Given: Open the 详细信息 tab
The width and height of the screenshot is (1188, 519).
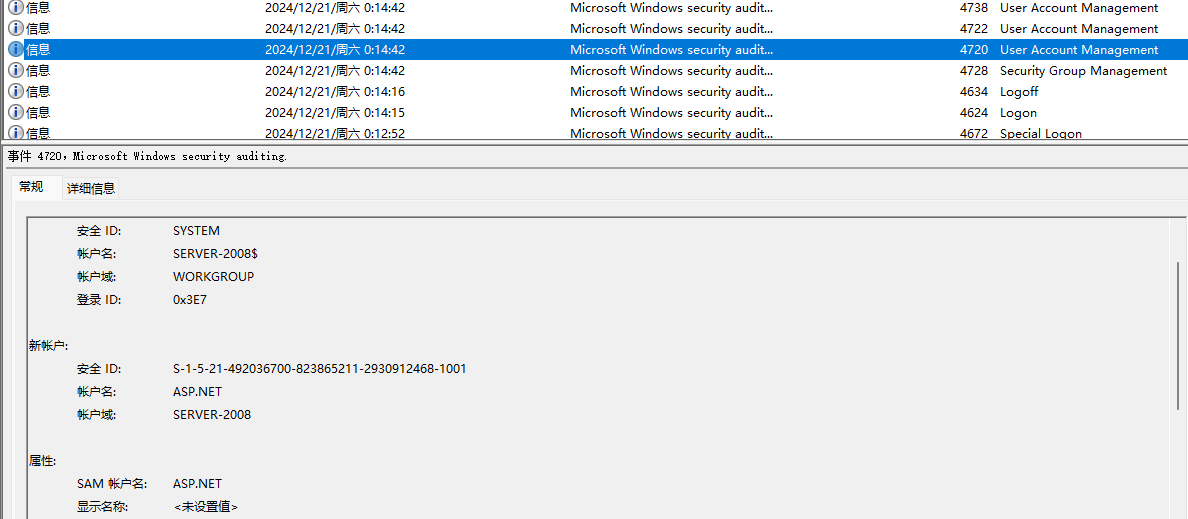Looking at the screenshot, I should click(91, 188).
